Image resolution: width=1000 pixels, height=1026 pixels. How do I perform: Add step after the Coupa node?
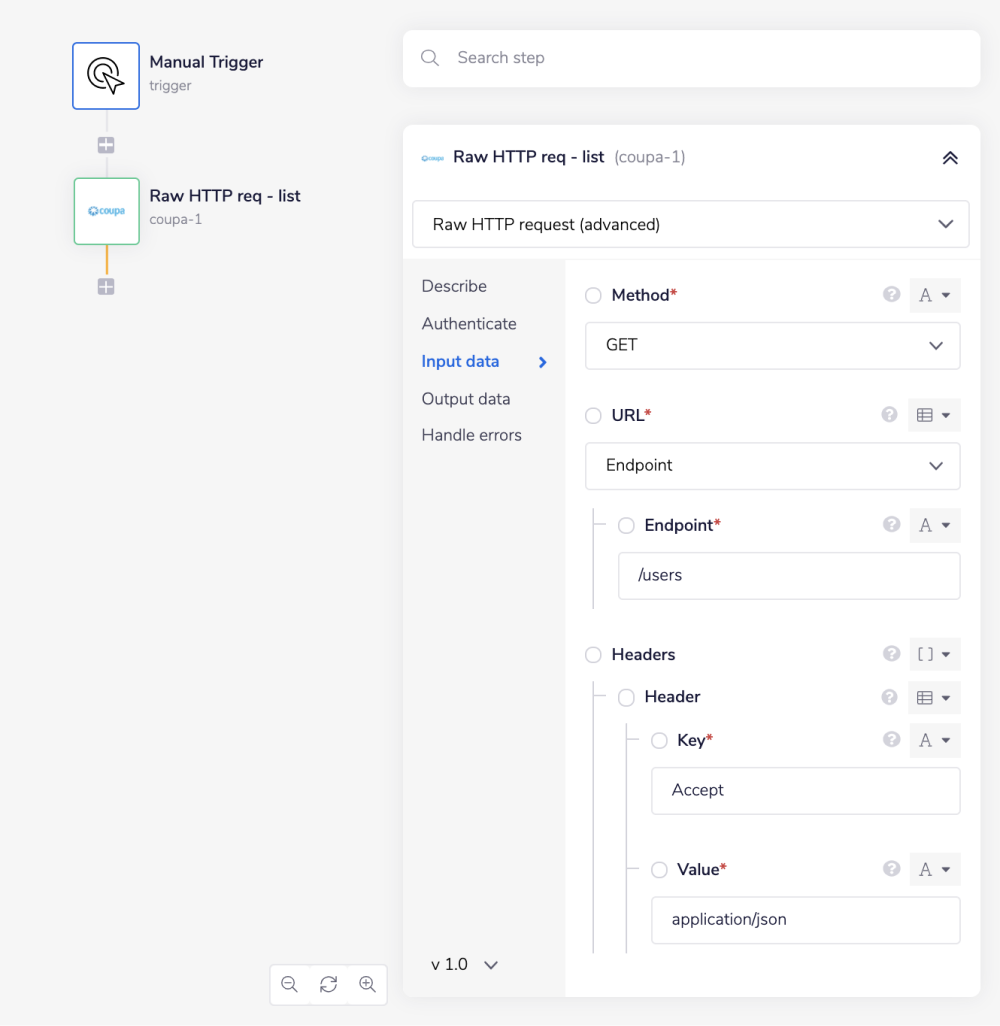pyautogui.click(x=106, y=287)
